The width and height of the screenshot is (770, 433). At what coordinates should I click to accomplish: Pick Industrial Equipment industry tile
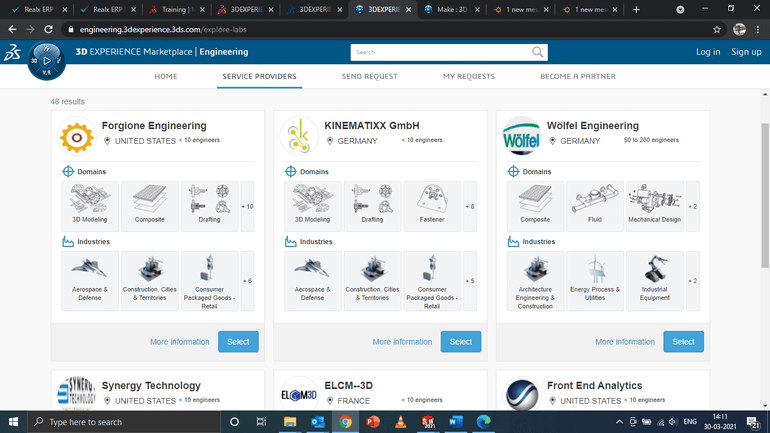[655, 281]
